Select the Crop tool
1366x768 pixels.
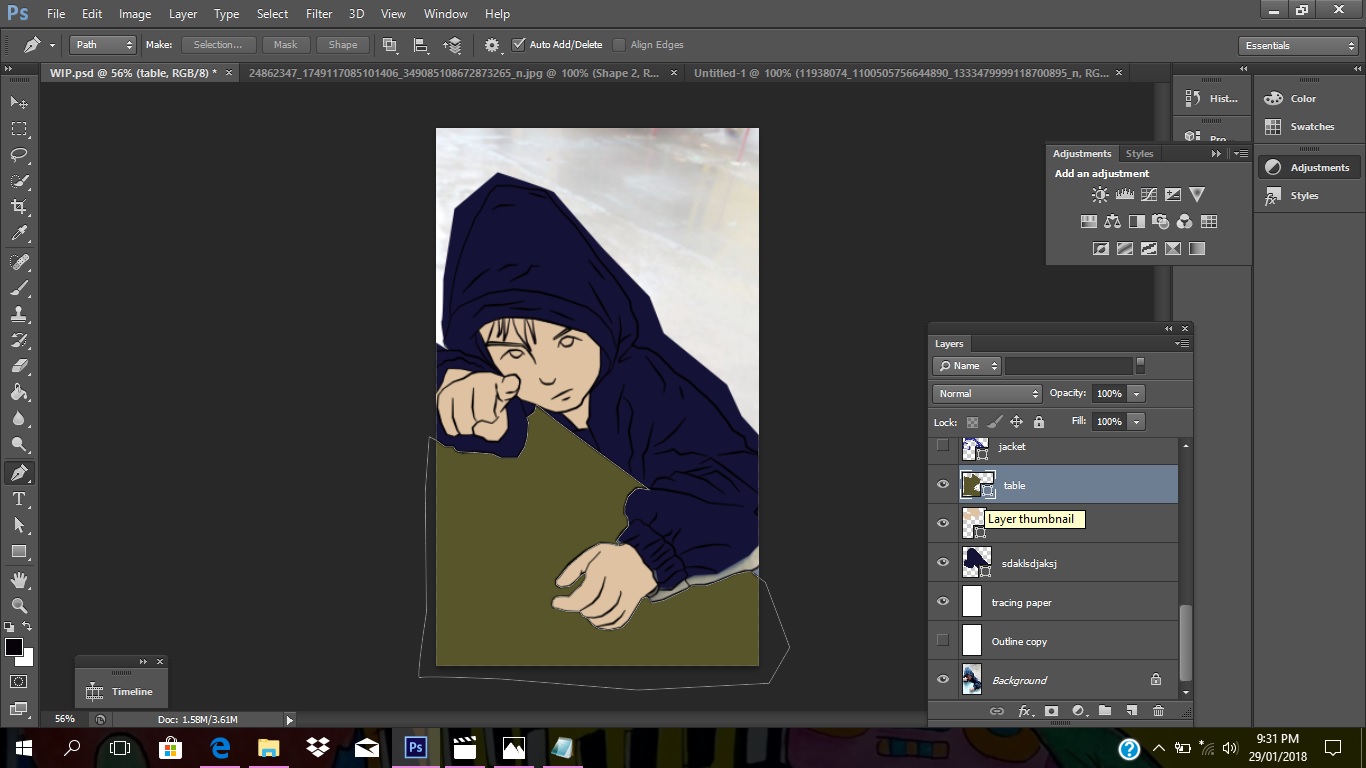click(19, 207)
